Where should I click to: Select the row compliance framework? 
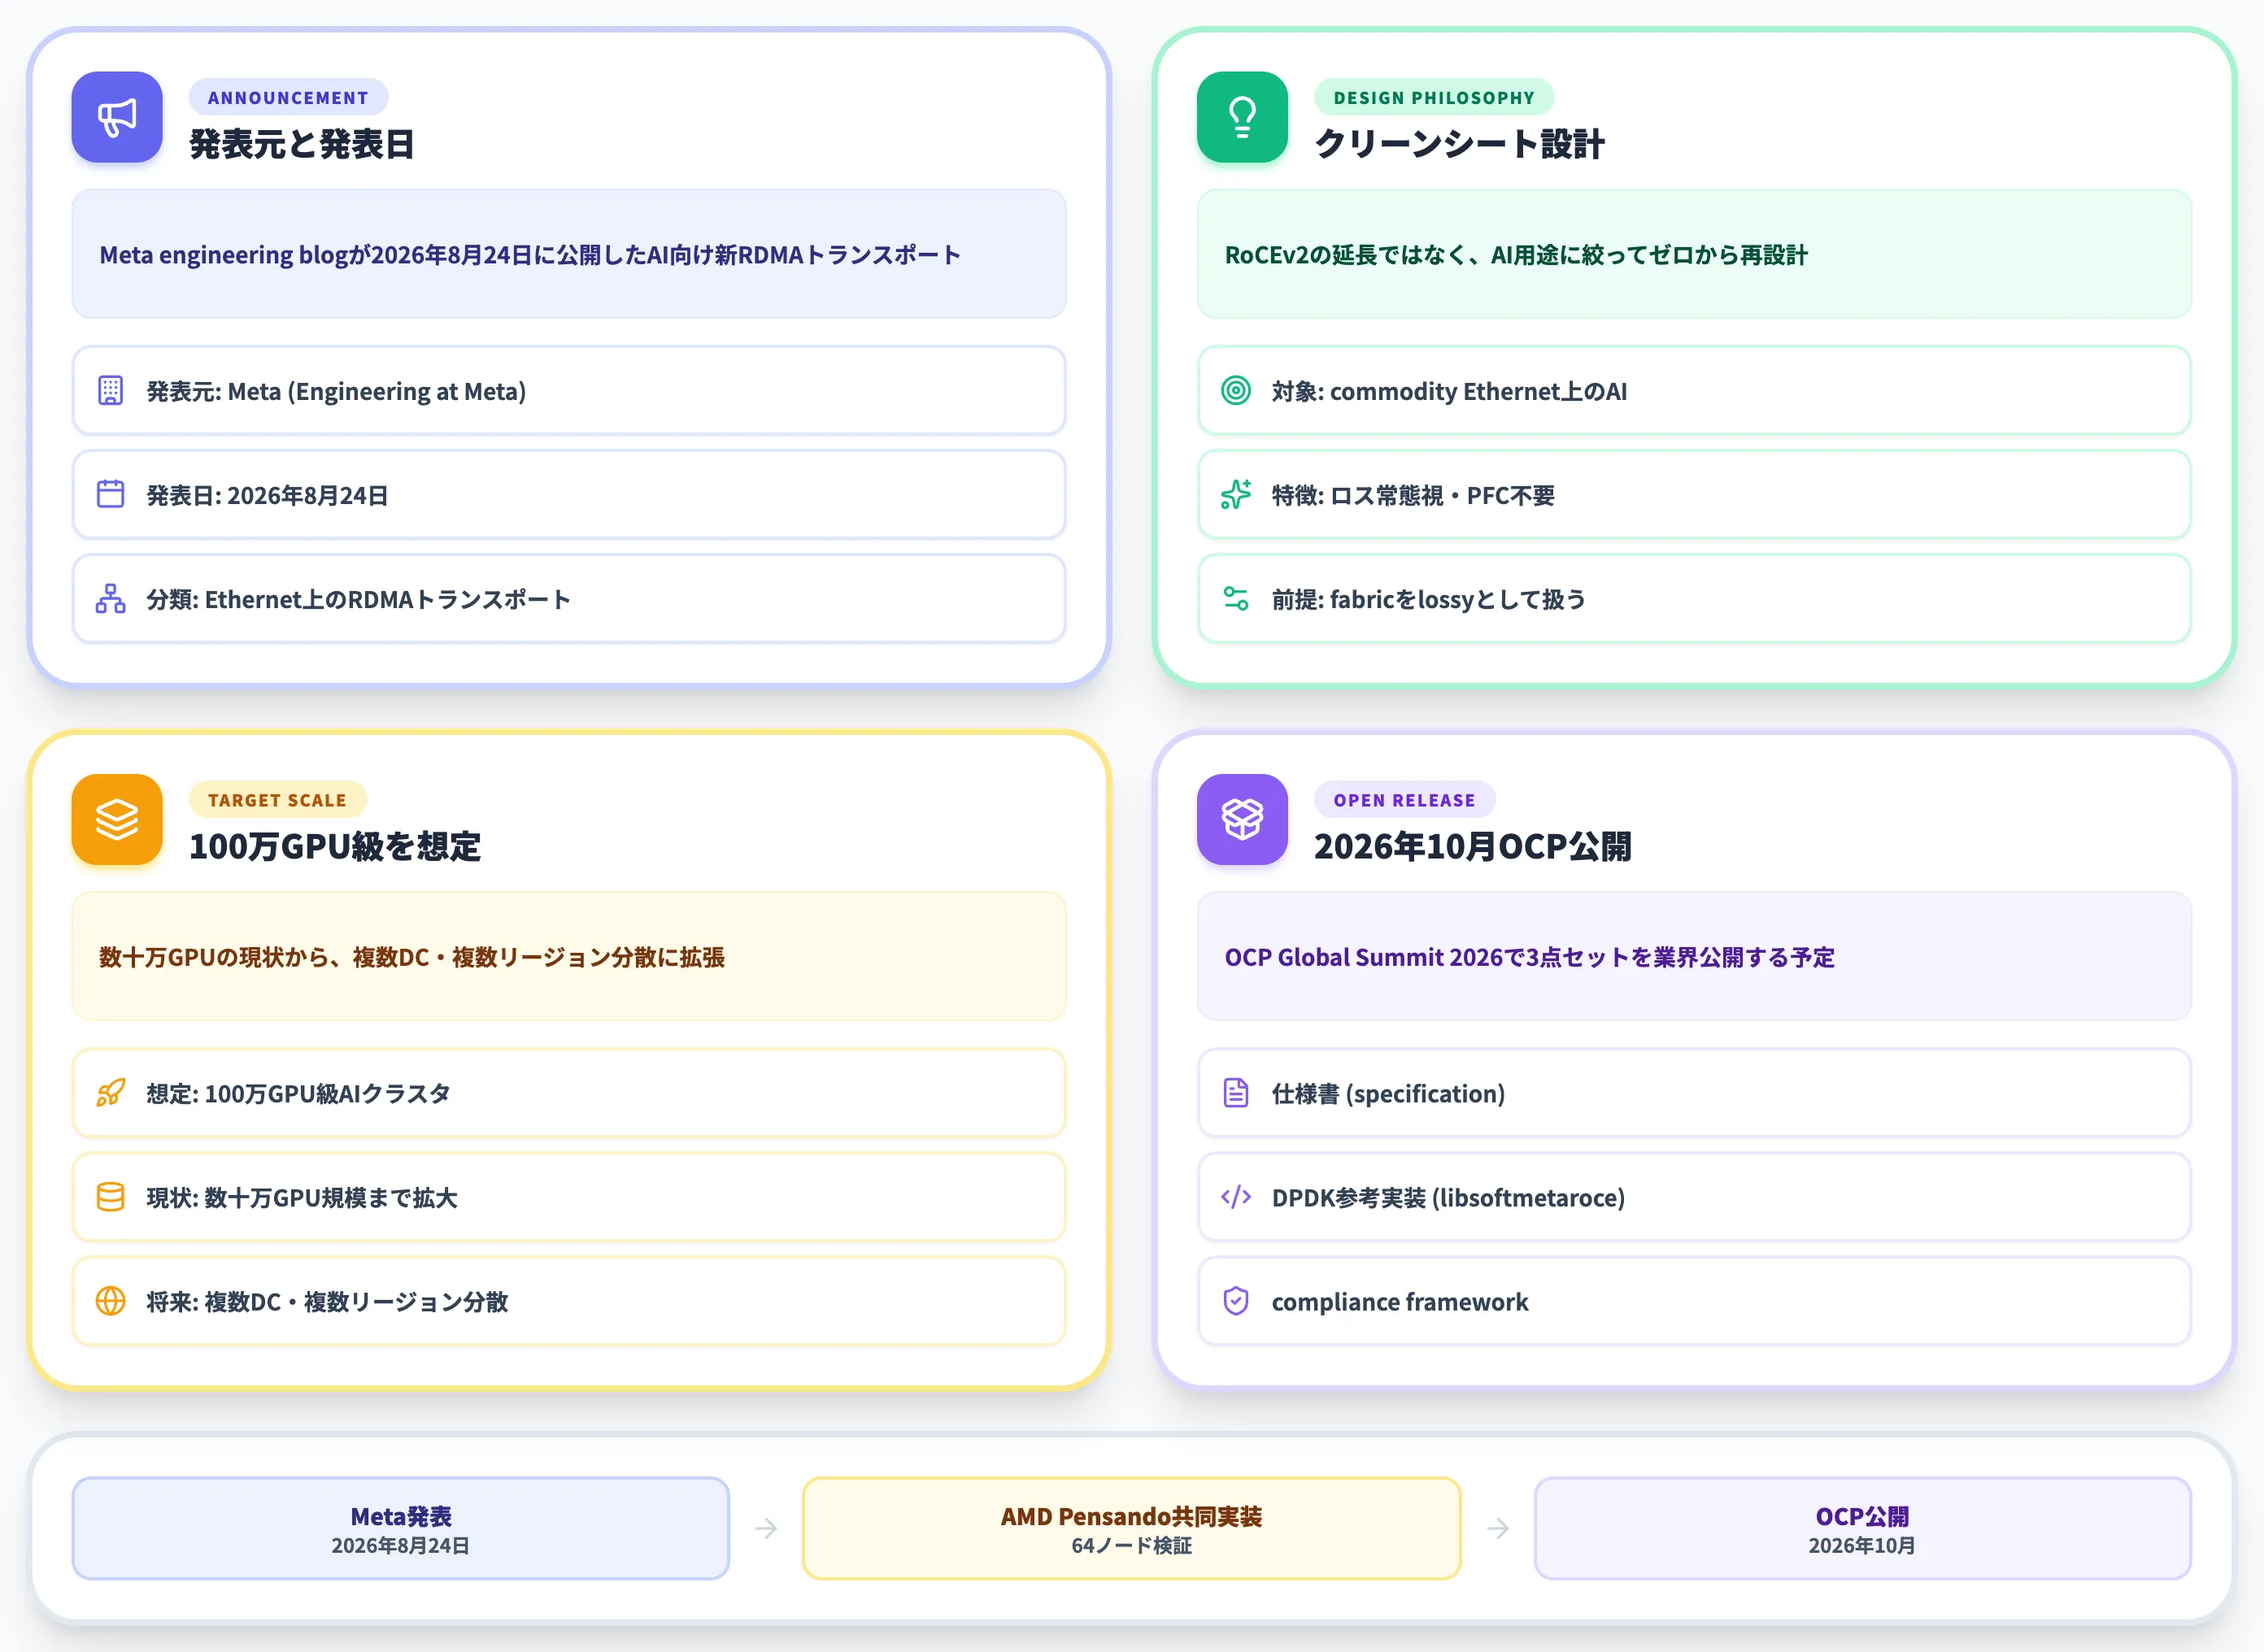tap(1694, 1301)
